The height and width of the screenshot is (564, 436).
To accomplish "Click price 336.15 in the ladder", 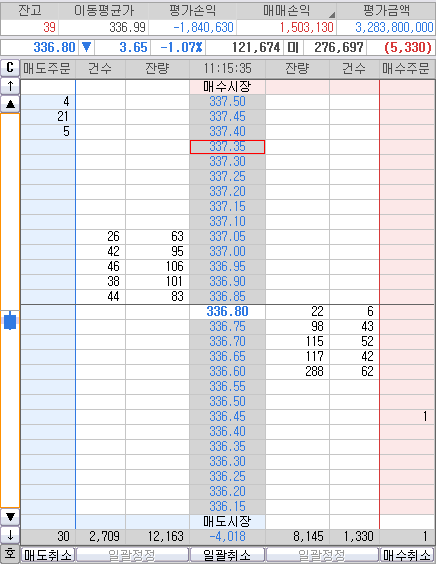I will click(x=227, y=506).
